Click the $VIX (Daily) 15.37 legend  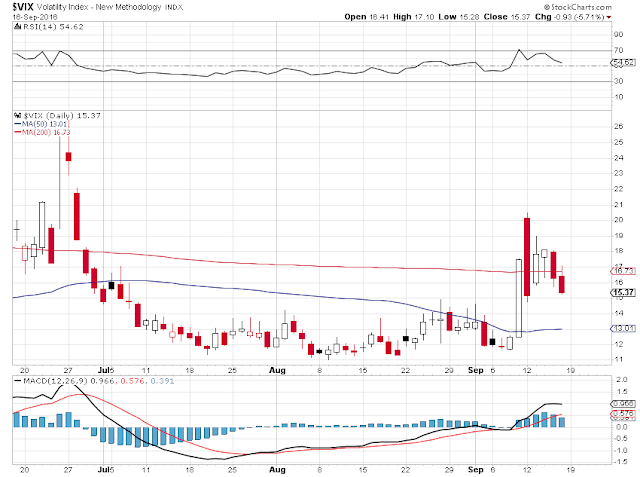click(x=62, y=116)
